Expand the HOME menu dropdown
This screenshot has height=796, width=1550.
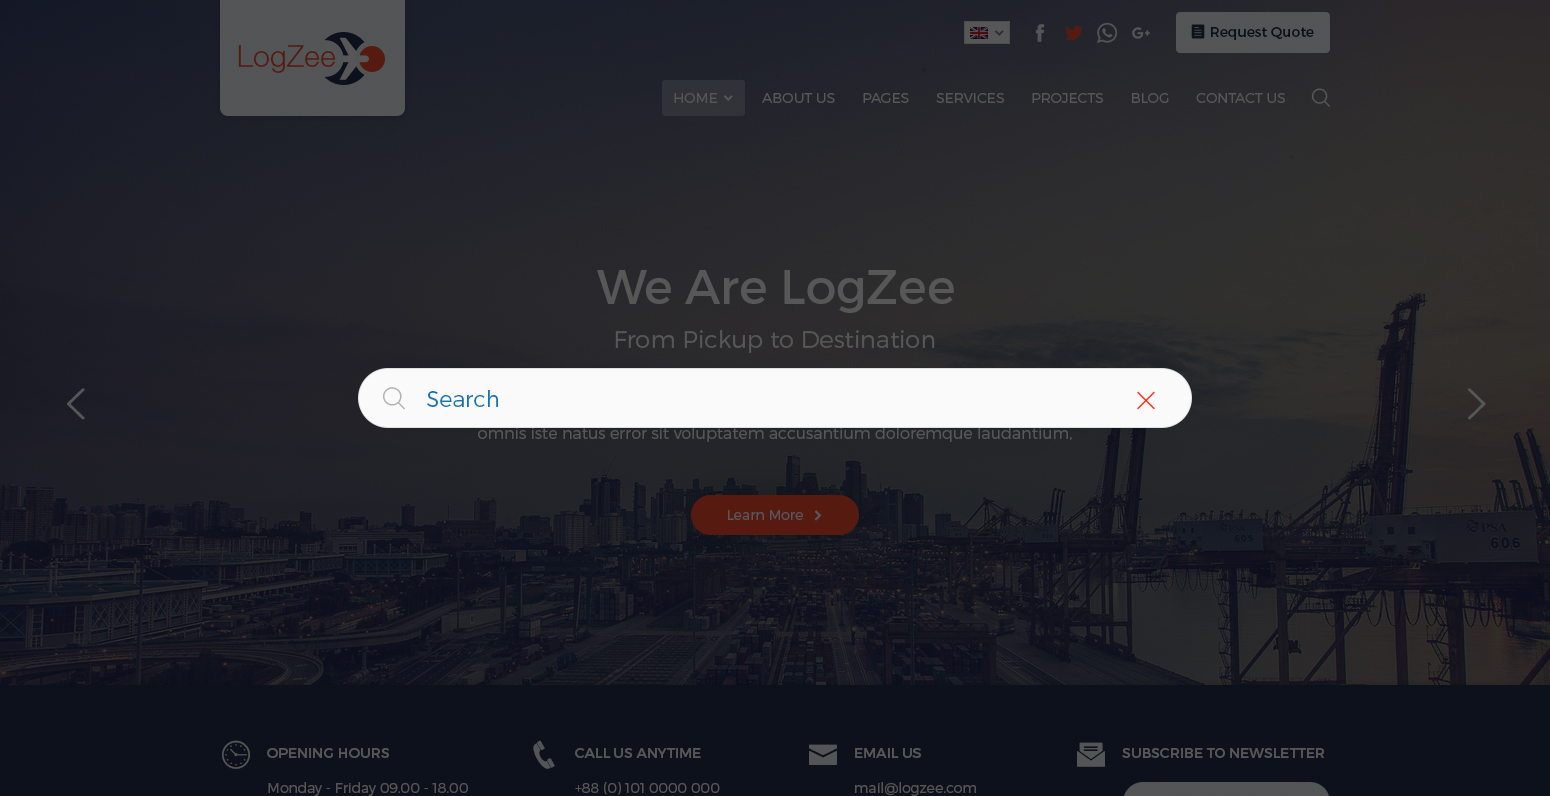[x=703, y=98]
